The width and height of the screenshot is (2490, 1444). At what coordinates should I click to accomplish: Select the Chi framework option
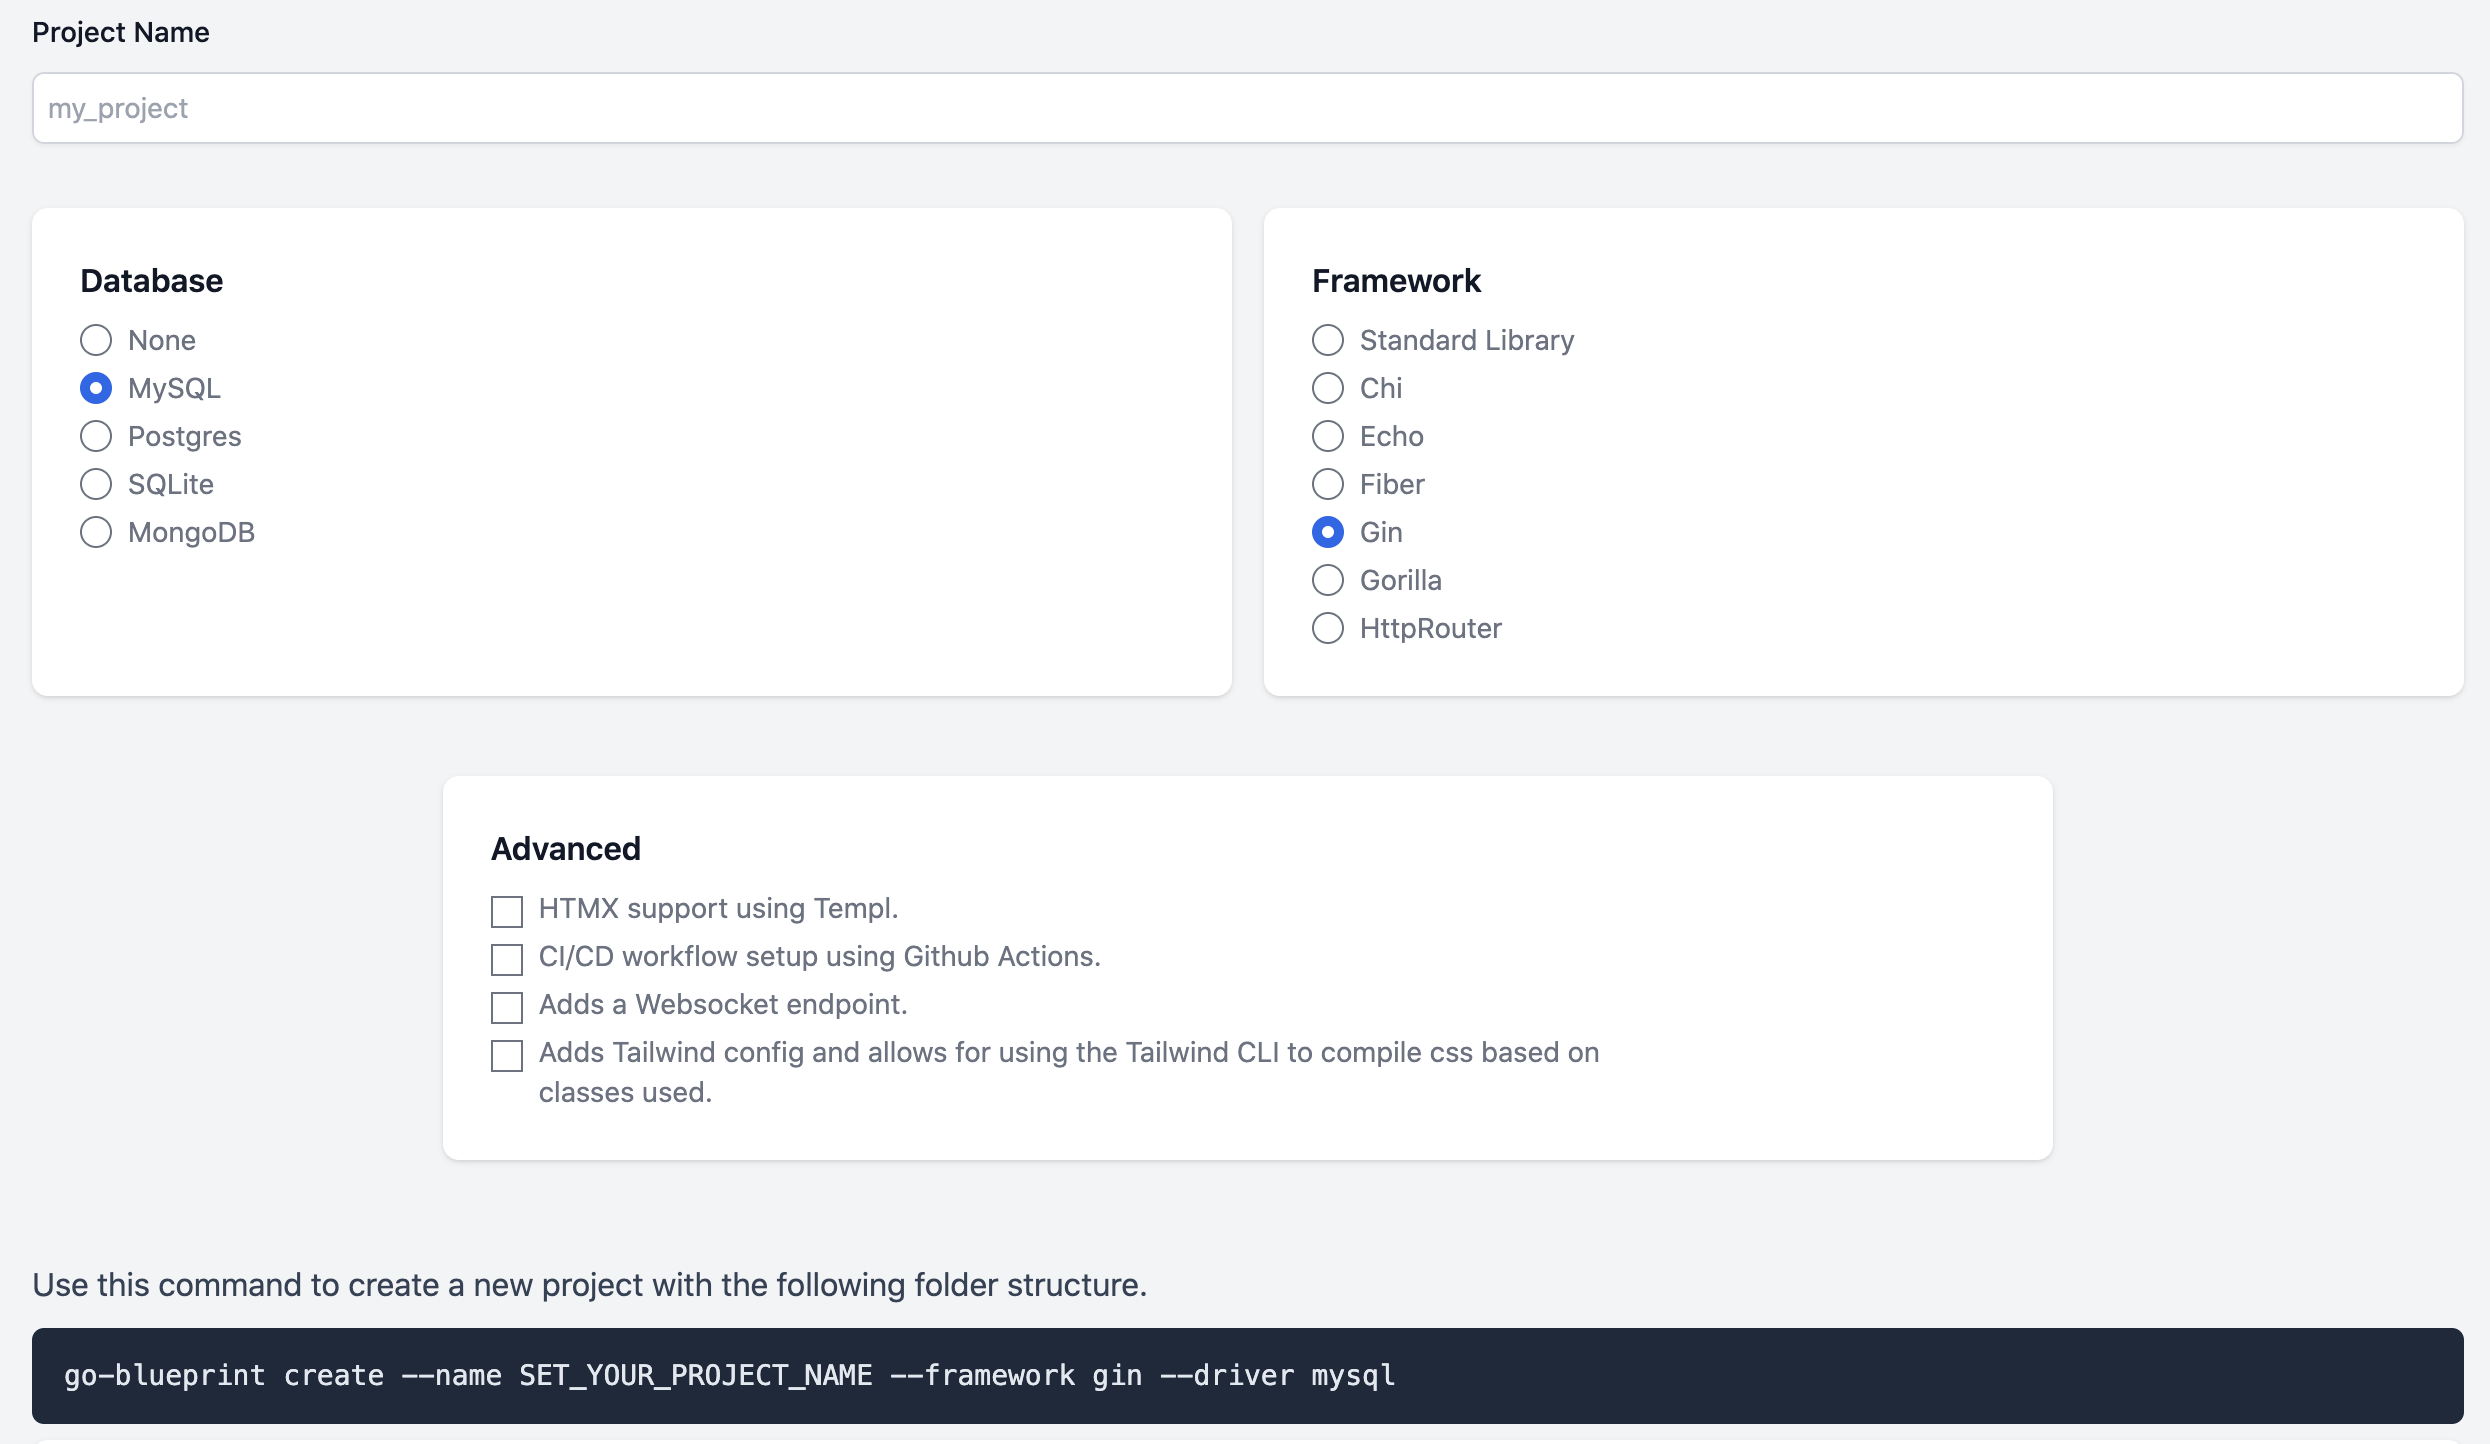pyautogui.click(x=1327, y=388)
